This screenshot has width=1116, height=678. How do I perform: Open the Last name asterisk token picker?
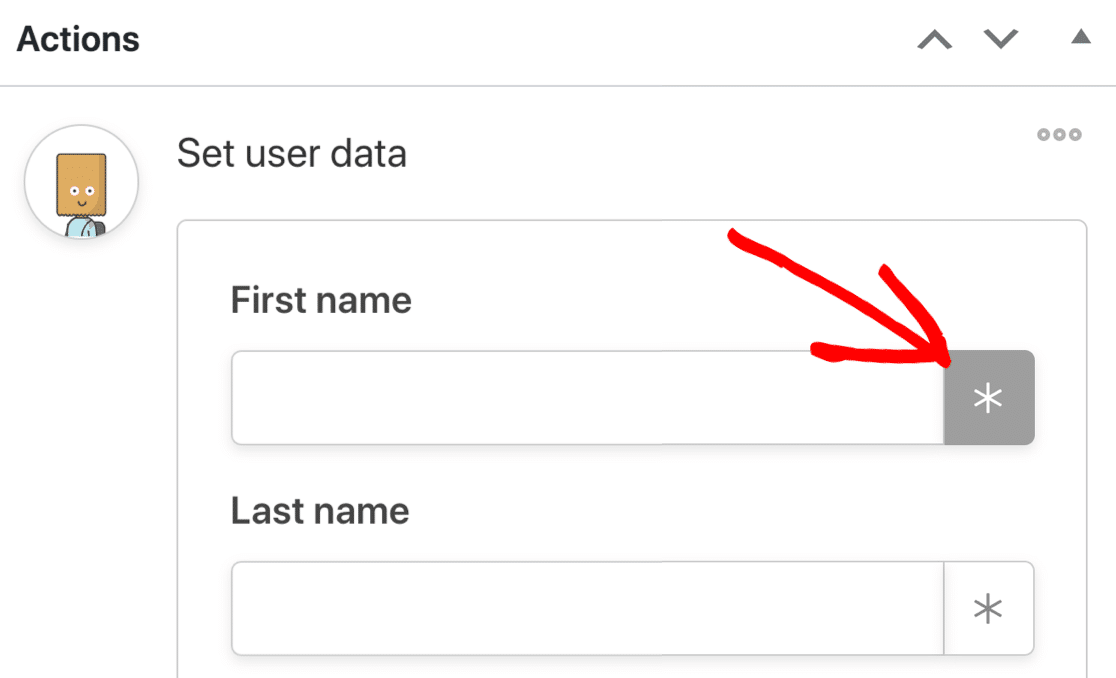(x=988, y=609)
